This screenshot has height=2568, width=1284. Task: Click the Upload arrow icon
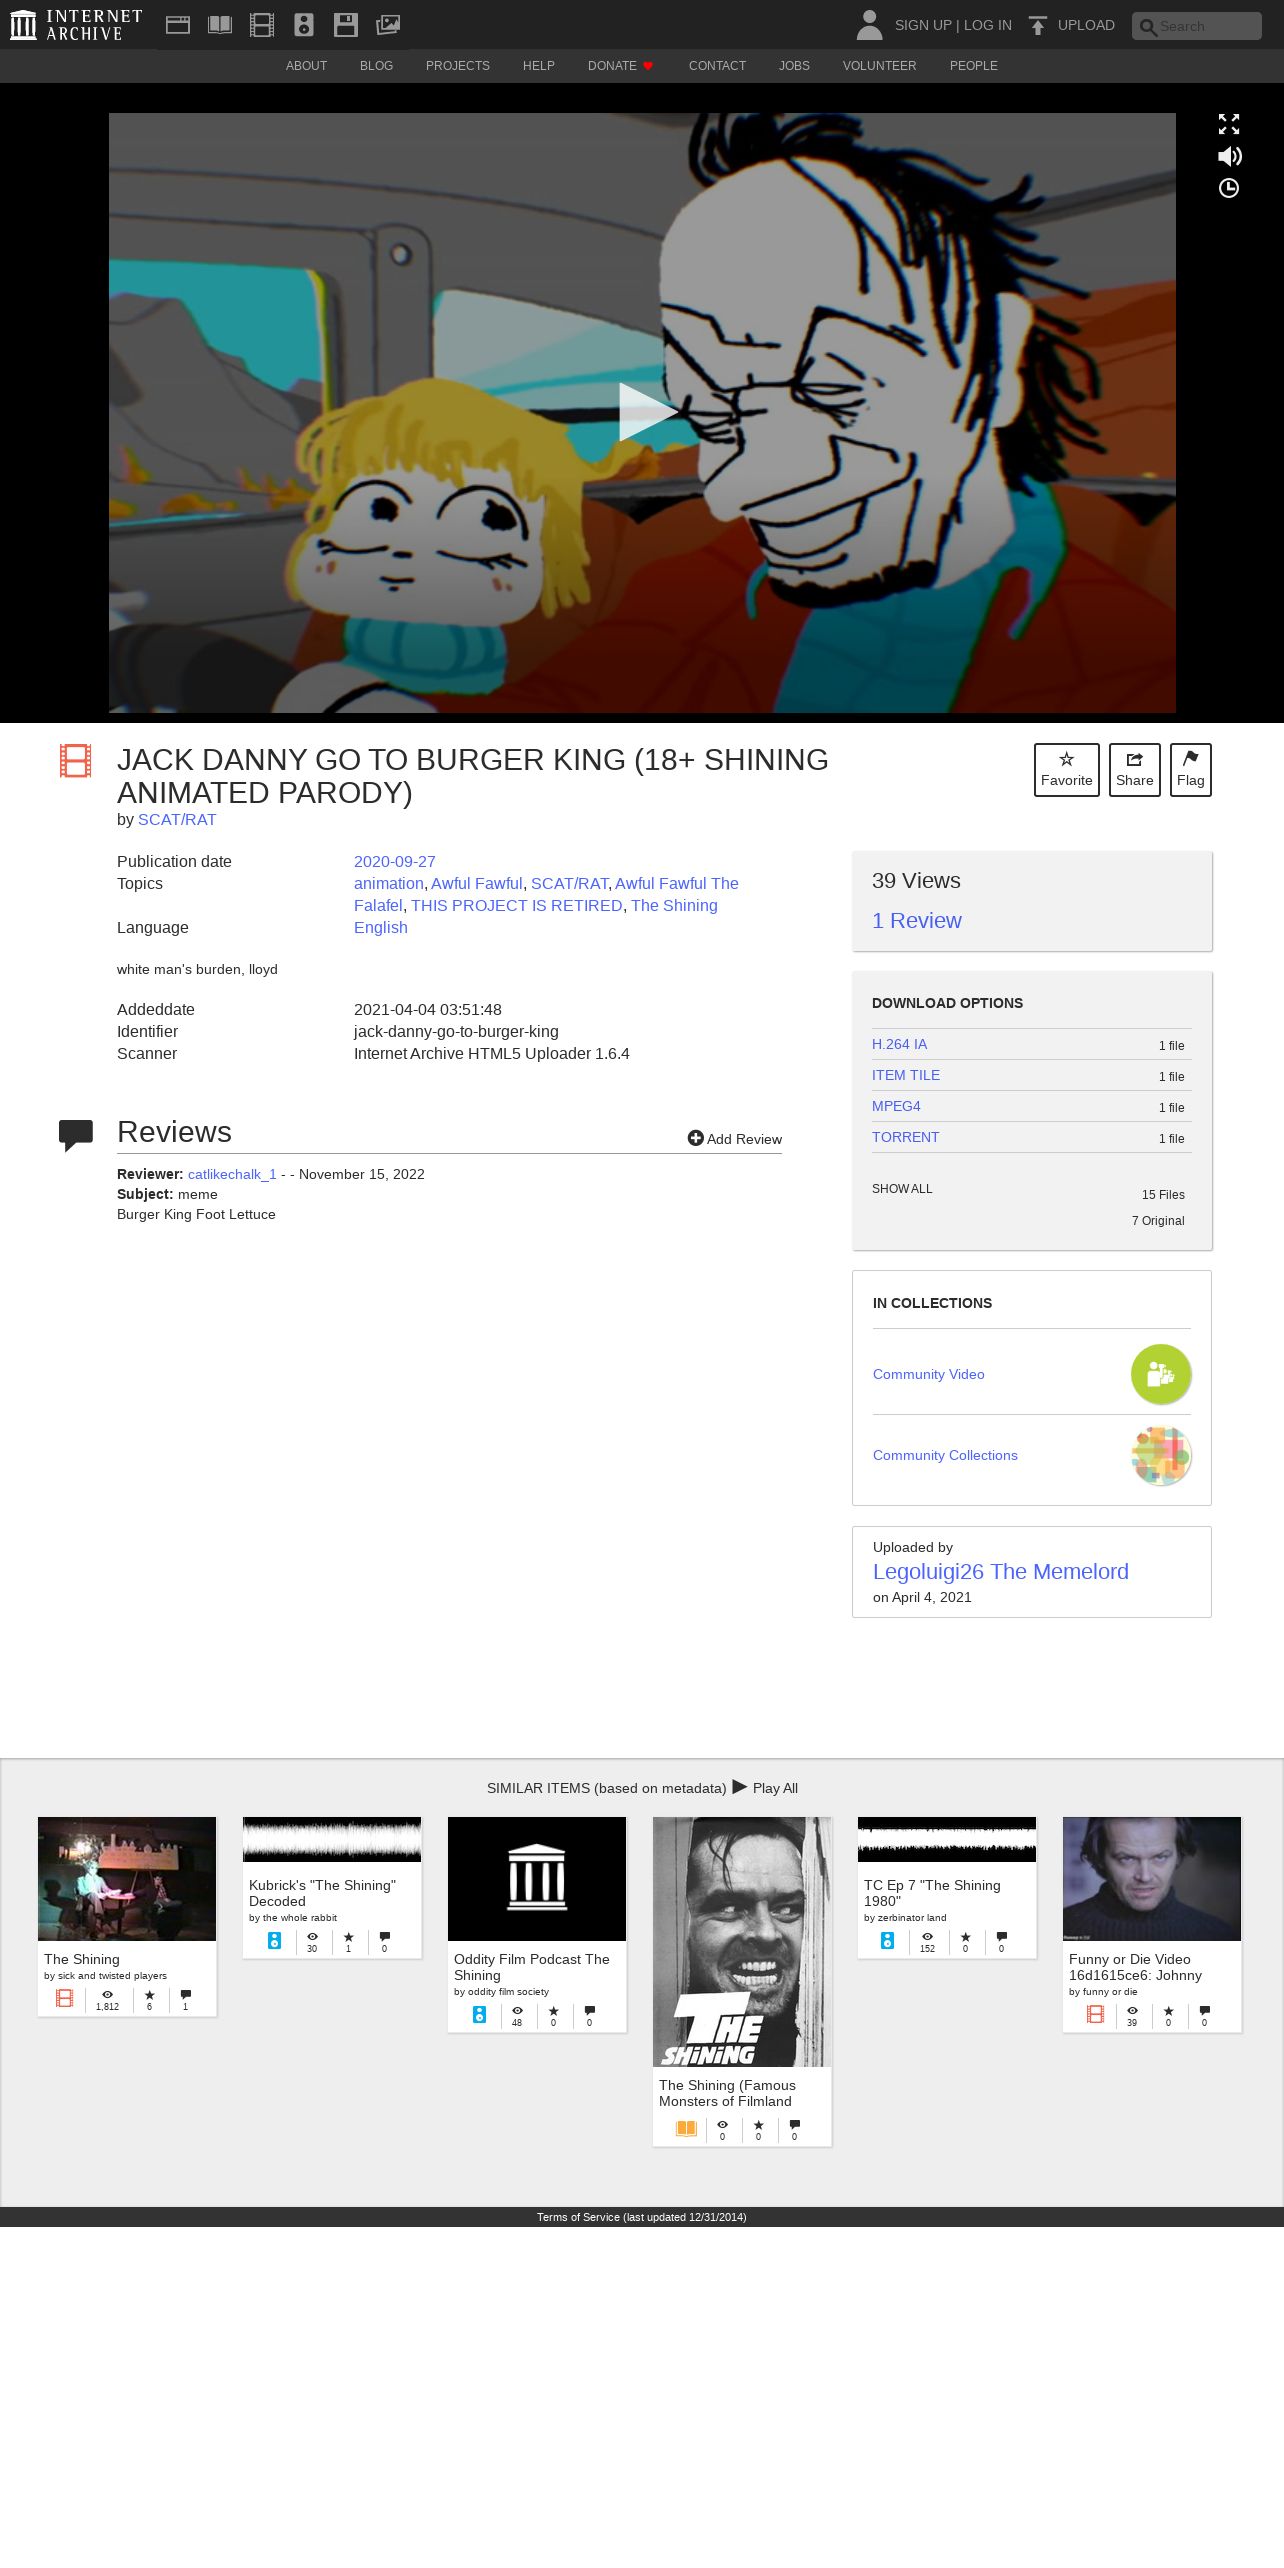tap(1038, 25)
